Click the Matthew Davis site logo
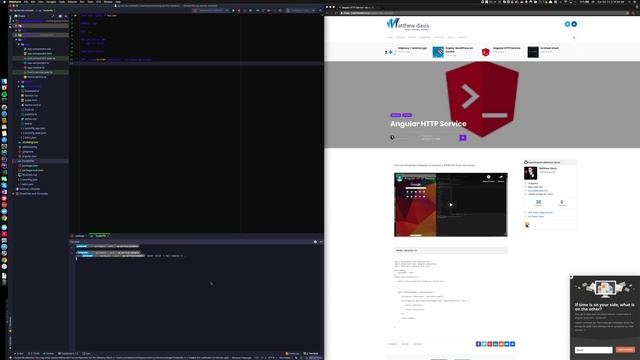The width and height of the screenshot is (640, 360). coord(408,24)
